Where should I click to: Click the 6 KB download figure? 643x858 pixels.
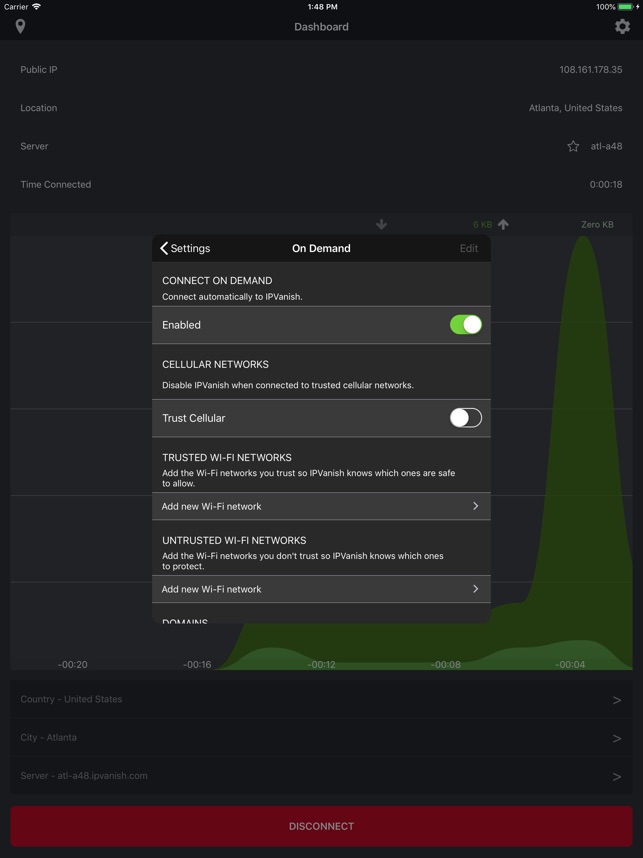[482, 224]
